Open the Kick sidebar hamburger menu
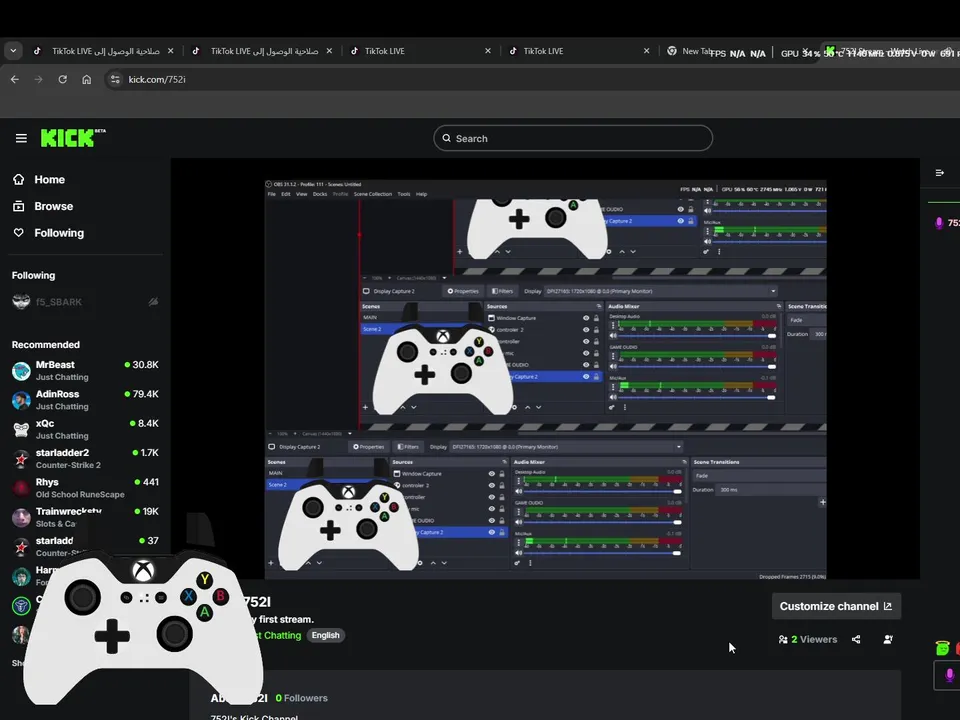 click(x=21, y=138)
